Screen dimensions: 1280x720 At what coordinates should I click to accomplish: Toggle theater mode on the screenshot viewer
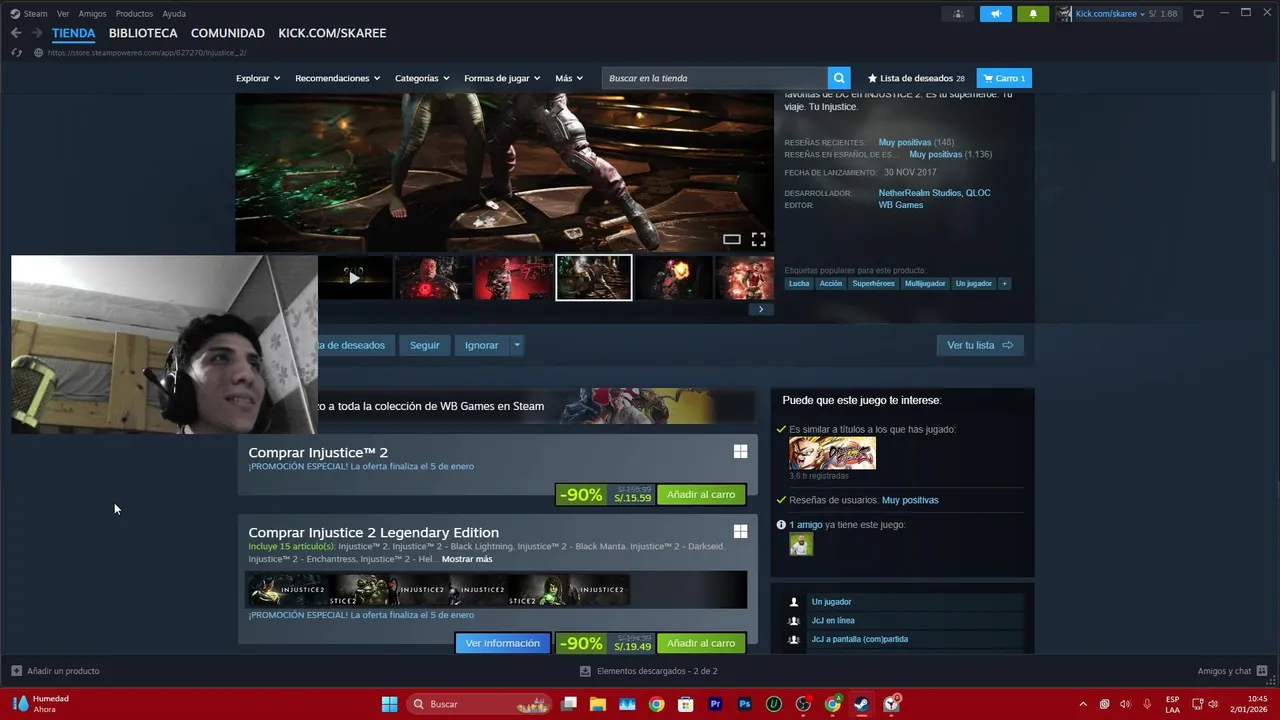click(x=732, y=239)
